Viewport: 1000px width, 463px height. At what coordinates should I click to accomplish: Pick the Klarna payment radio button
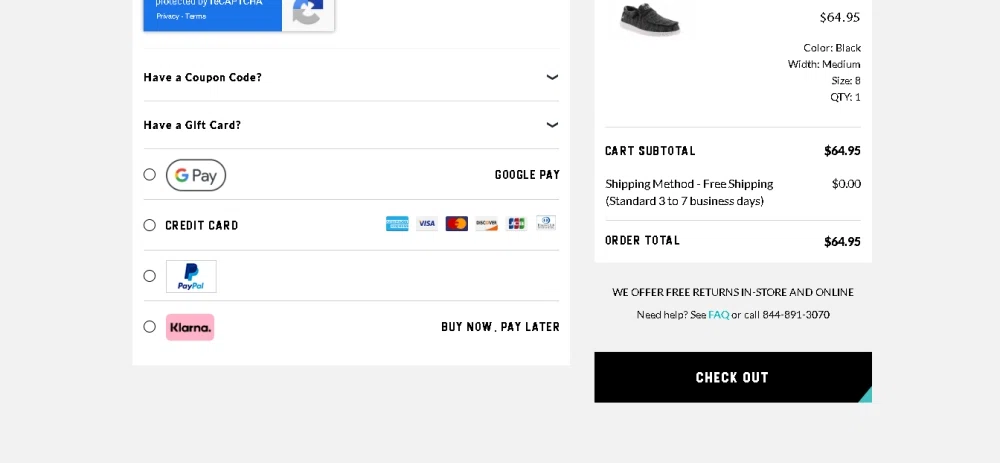pos(150,327)
